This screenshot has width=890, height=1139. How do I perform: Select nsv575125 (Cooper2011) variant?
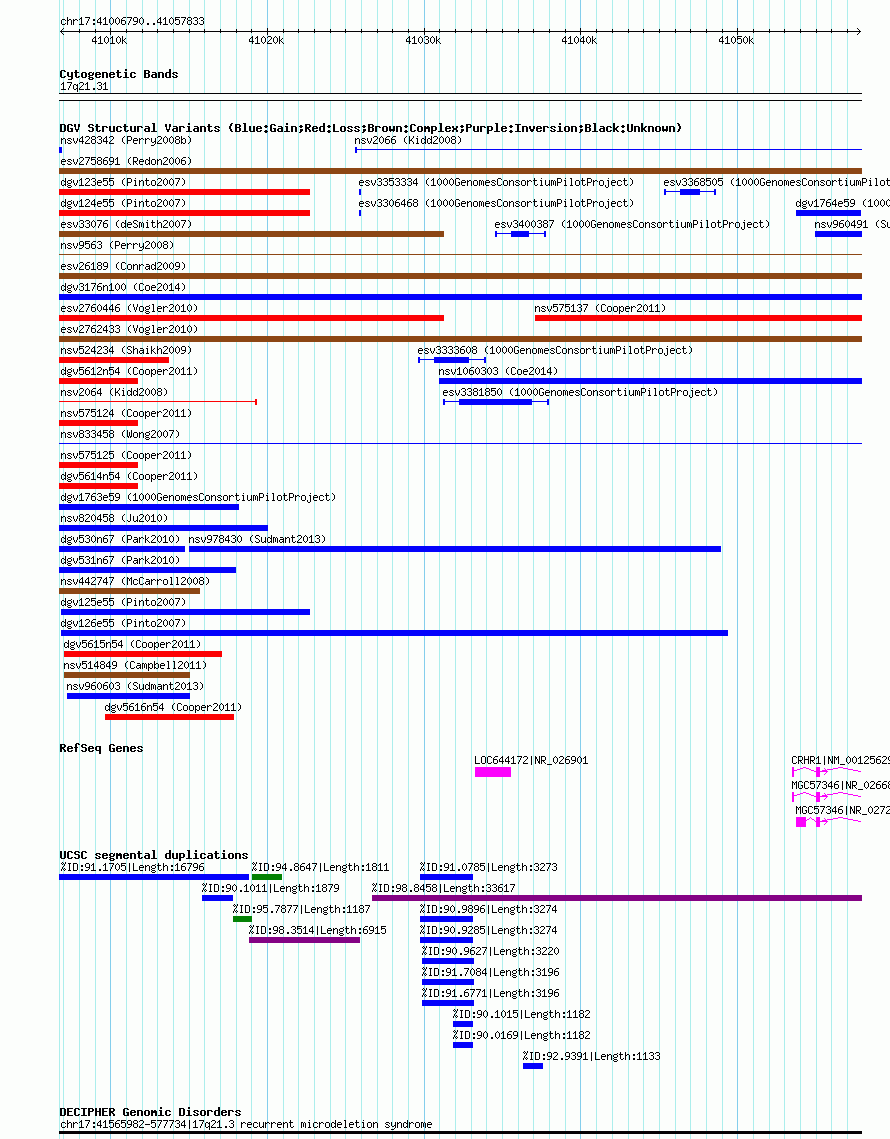point(126,456)
